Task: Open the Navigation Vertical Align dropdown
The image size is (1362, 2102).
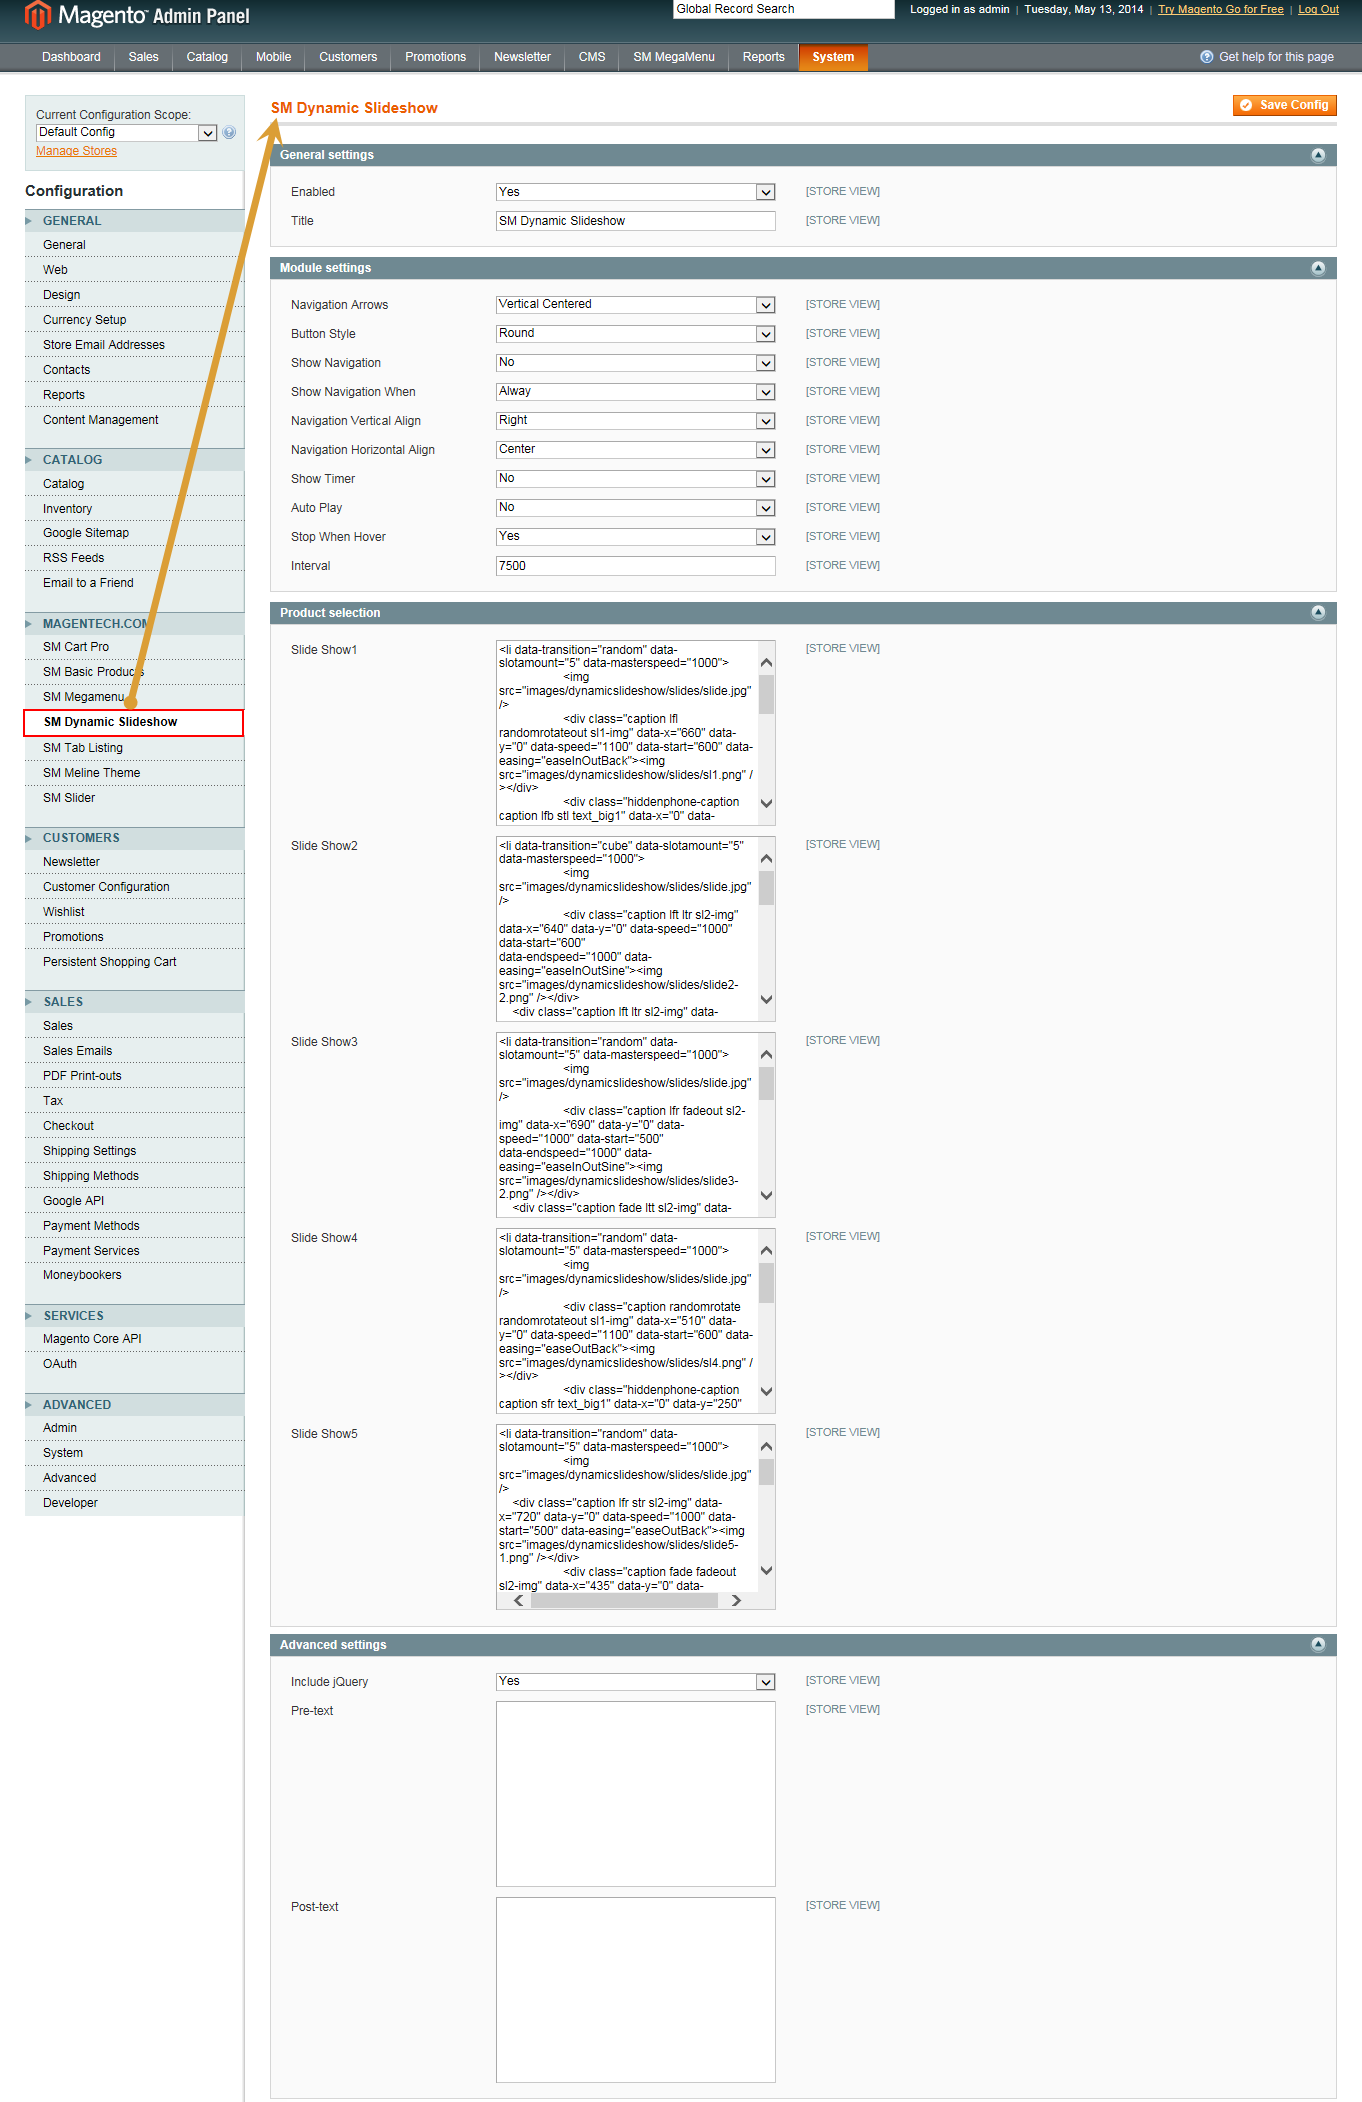Action: pyautogui.click(x=635, y=421)
